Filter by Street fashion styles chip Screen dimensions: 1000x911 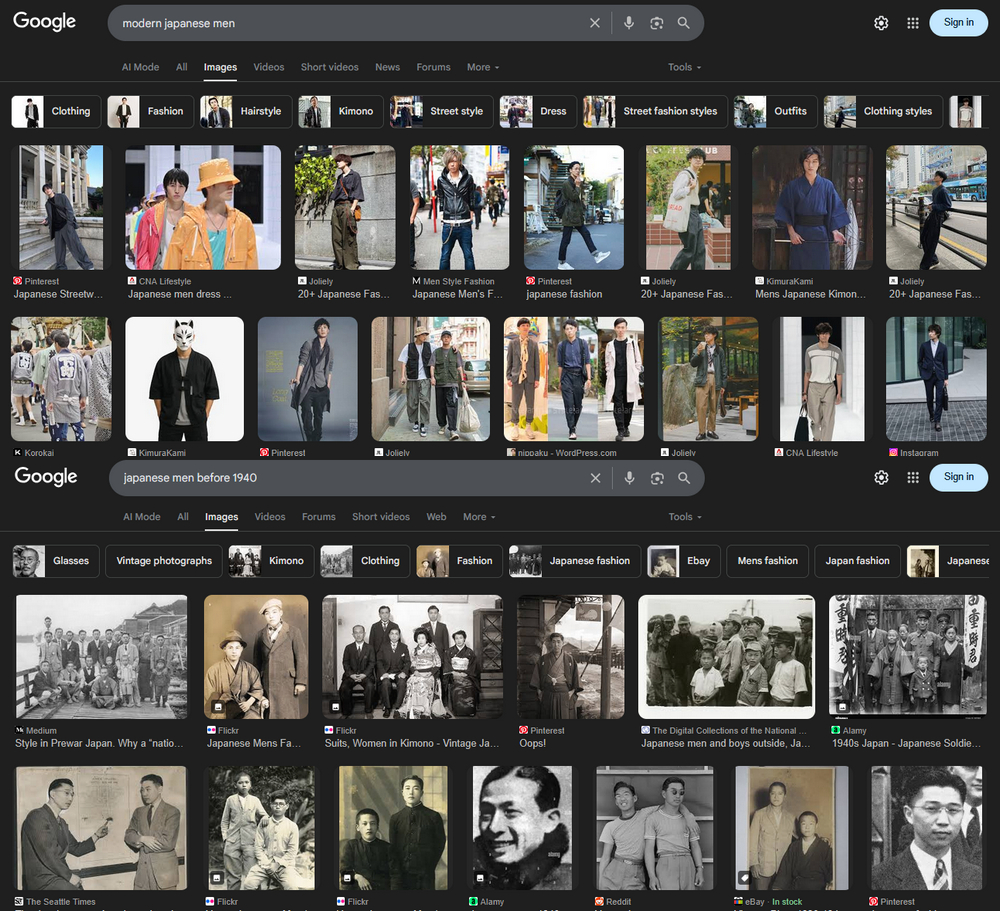[x=655, y=112]
